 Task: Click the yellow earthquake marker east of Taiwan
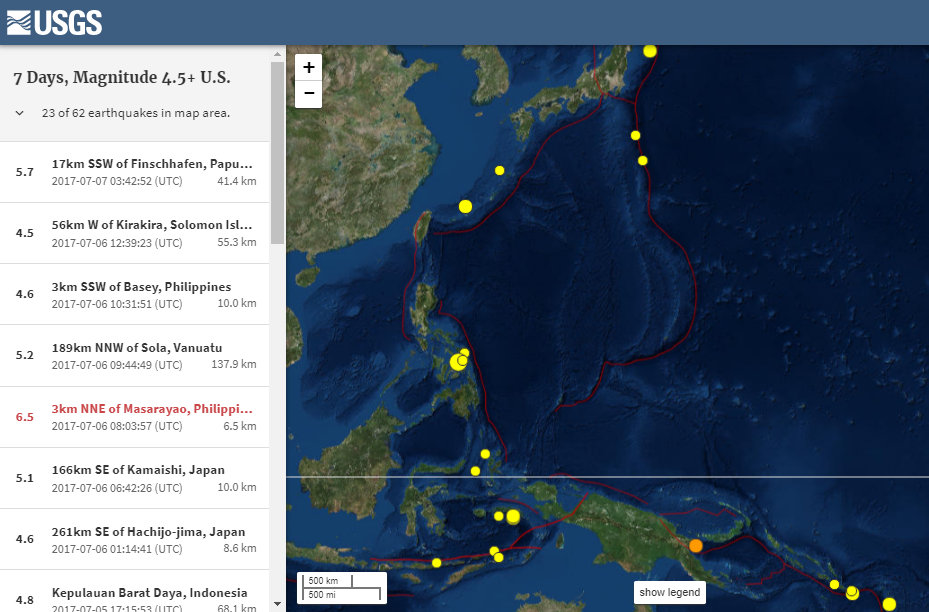[464, 206]
